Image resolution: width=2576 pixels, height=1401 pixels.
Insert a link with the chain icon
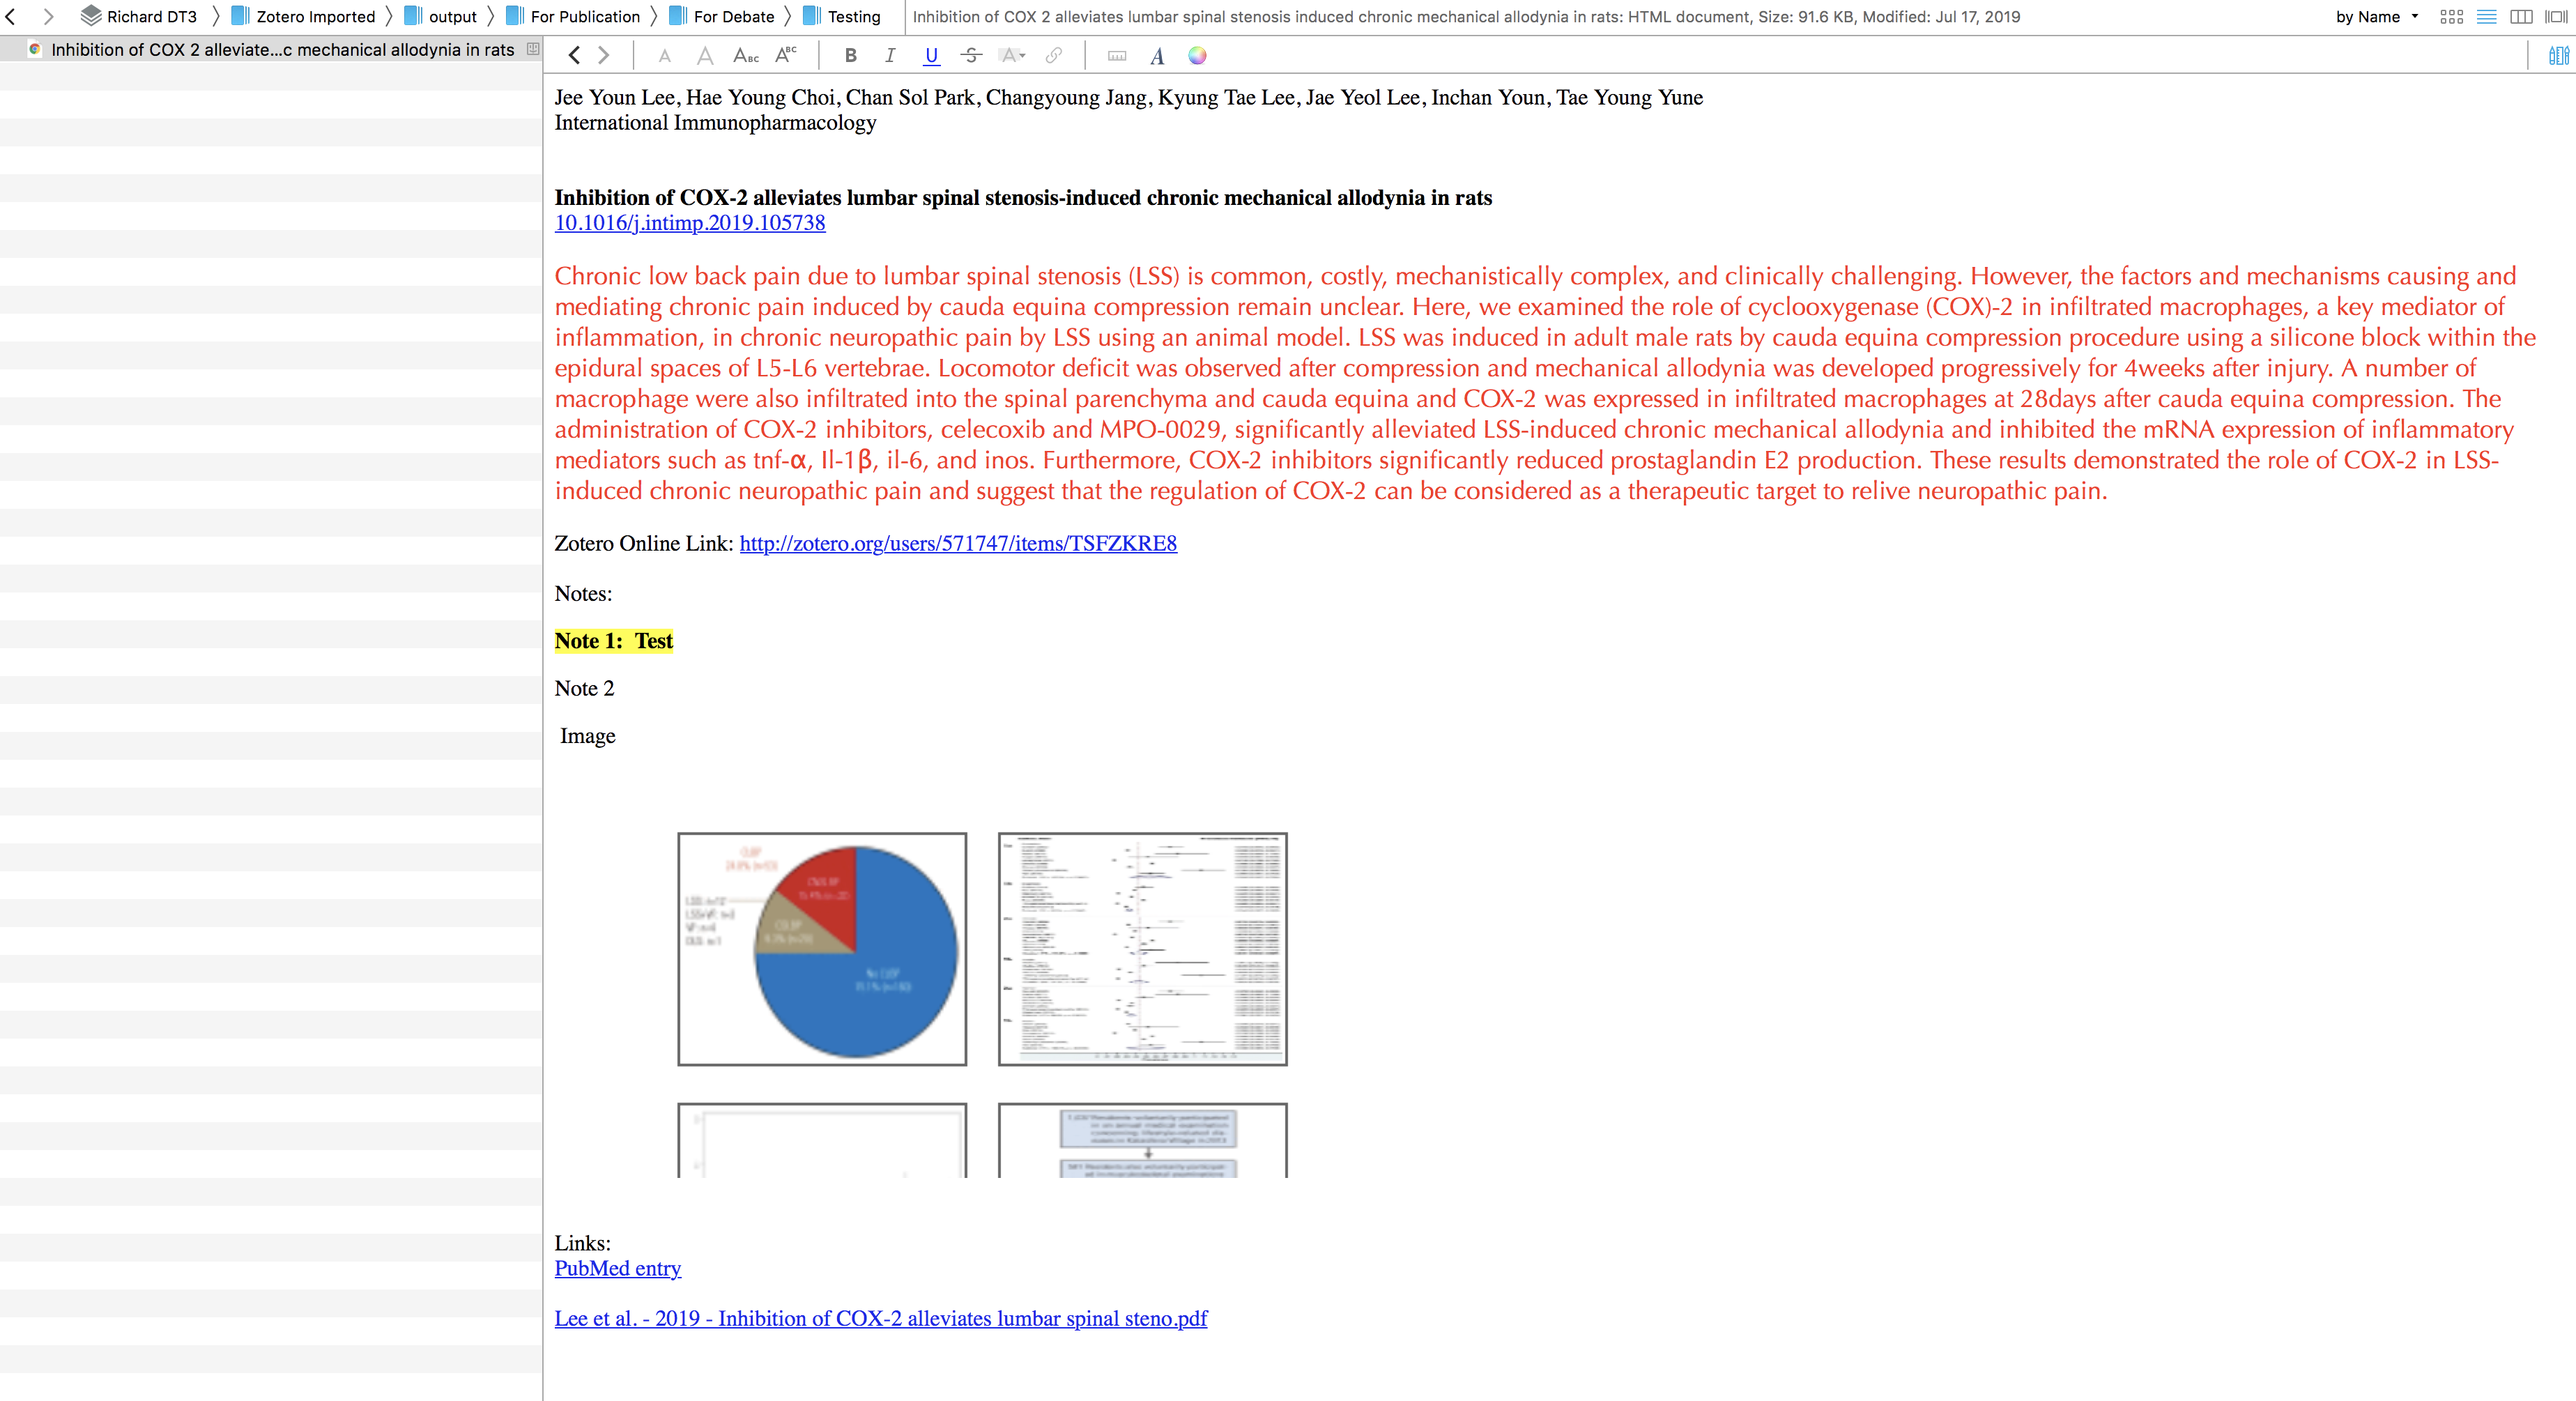pyautogui.click(x=1054, y=56)
